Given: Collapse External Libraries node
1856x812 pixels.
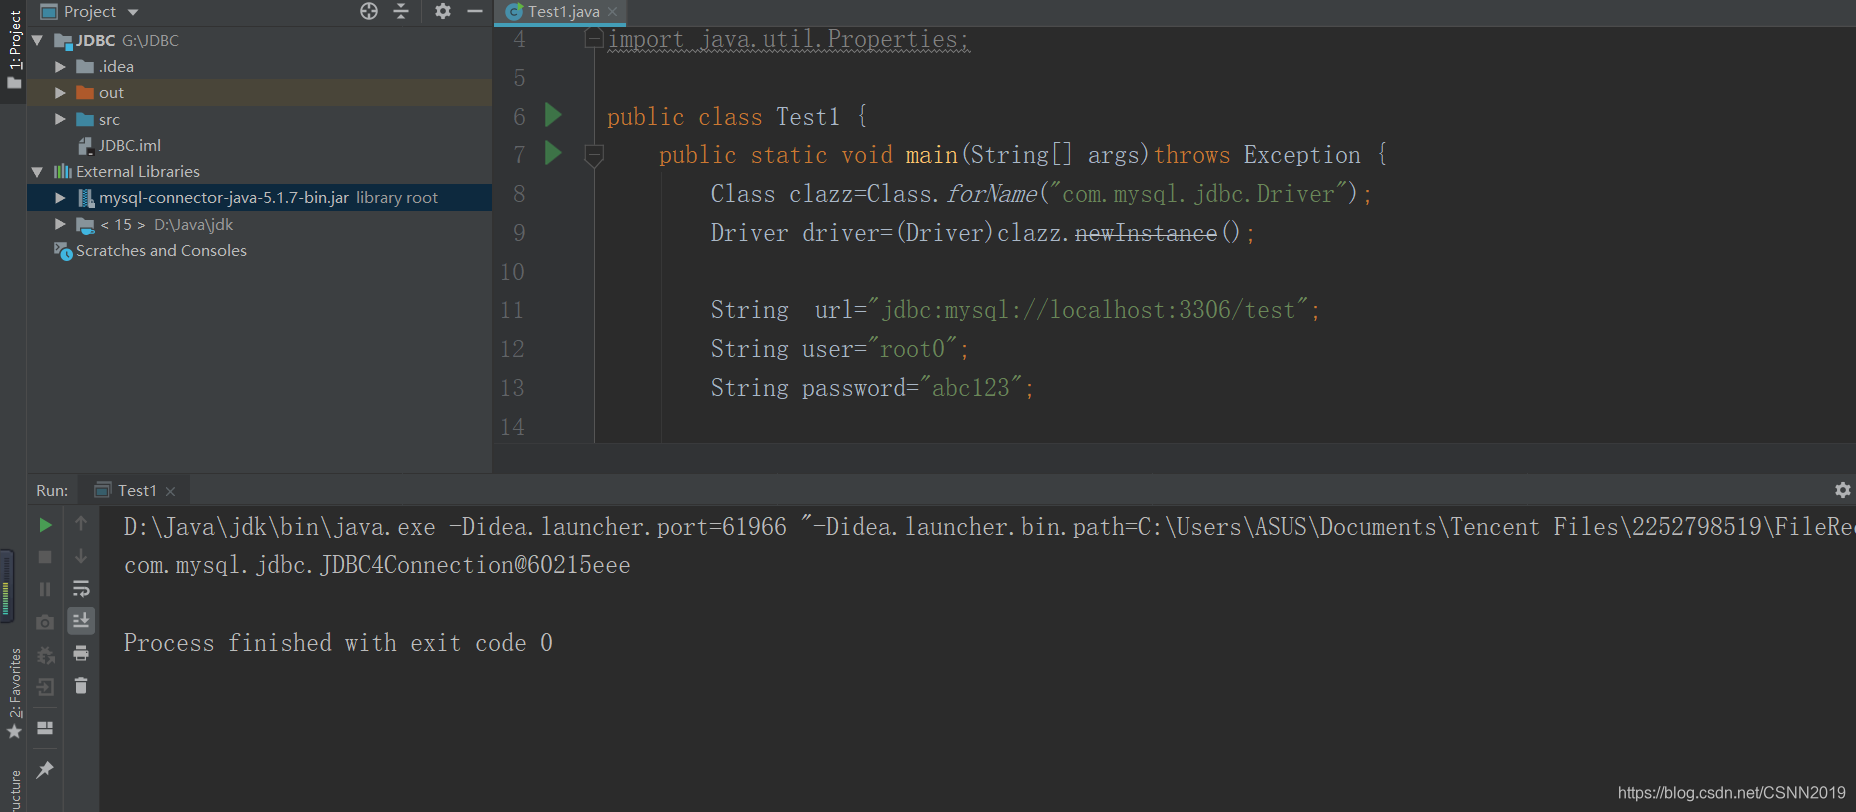Looking at the screenshot, I should click(37, 172).
